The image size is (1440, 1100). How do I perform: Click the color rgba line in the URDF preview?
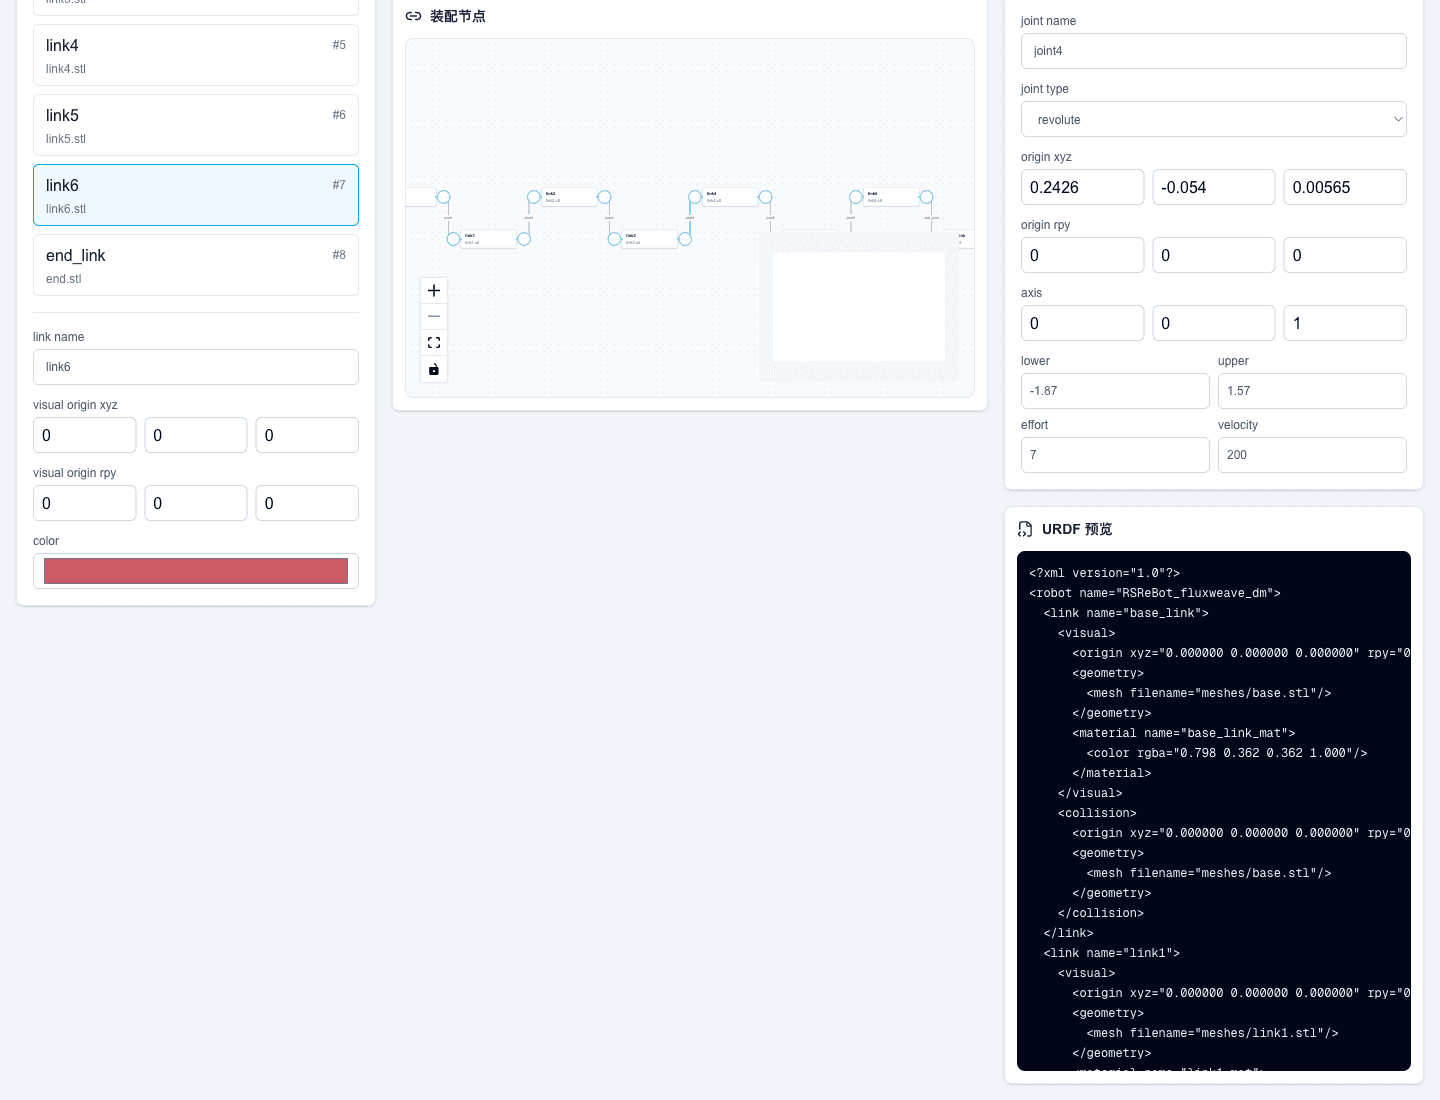point(1227,753)
